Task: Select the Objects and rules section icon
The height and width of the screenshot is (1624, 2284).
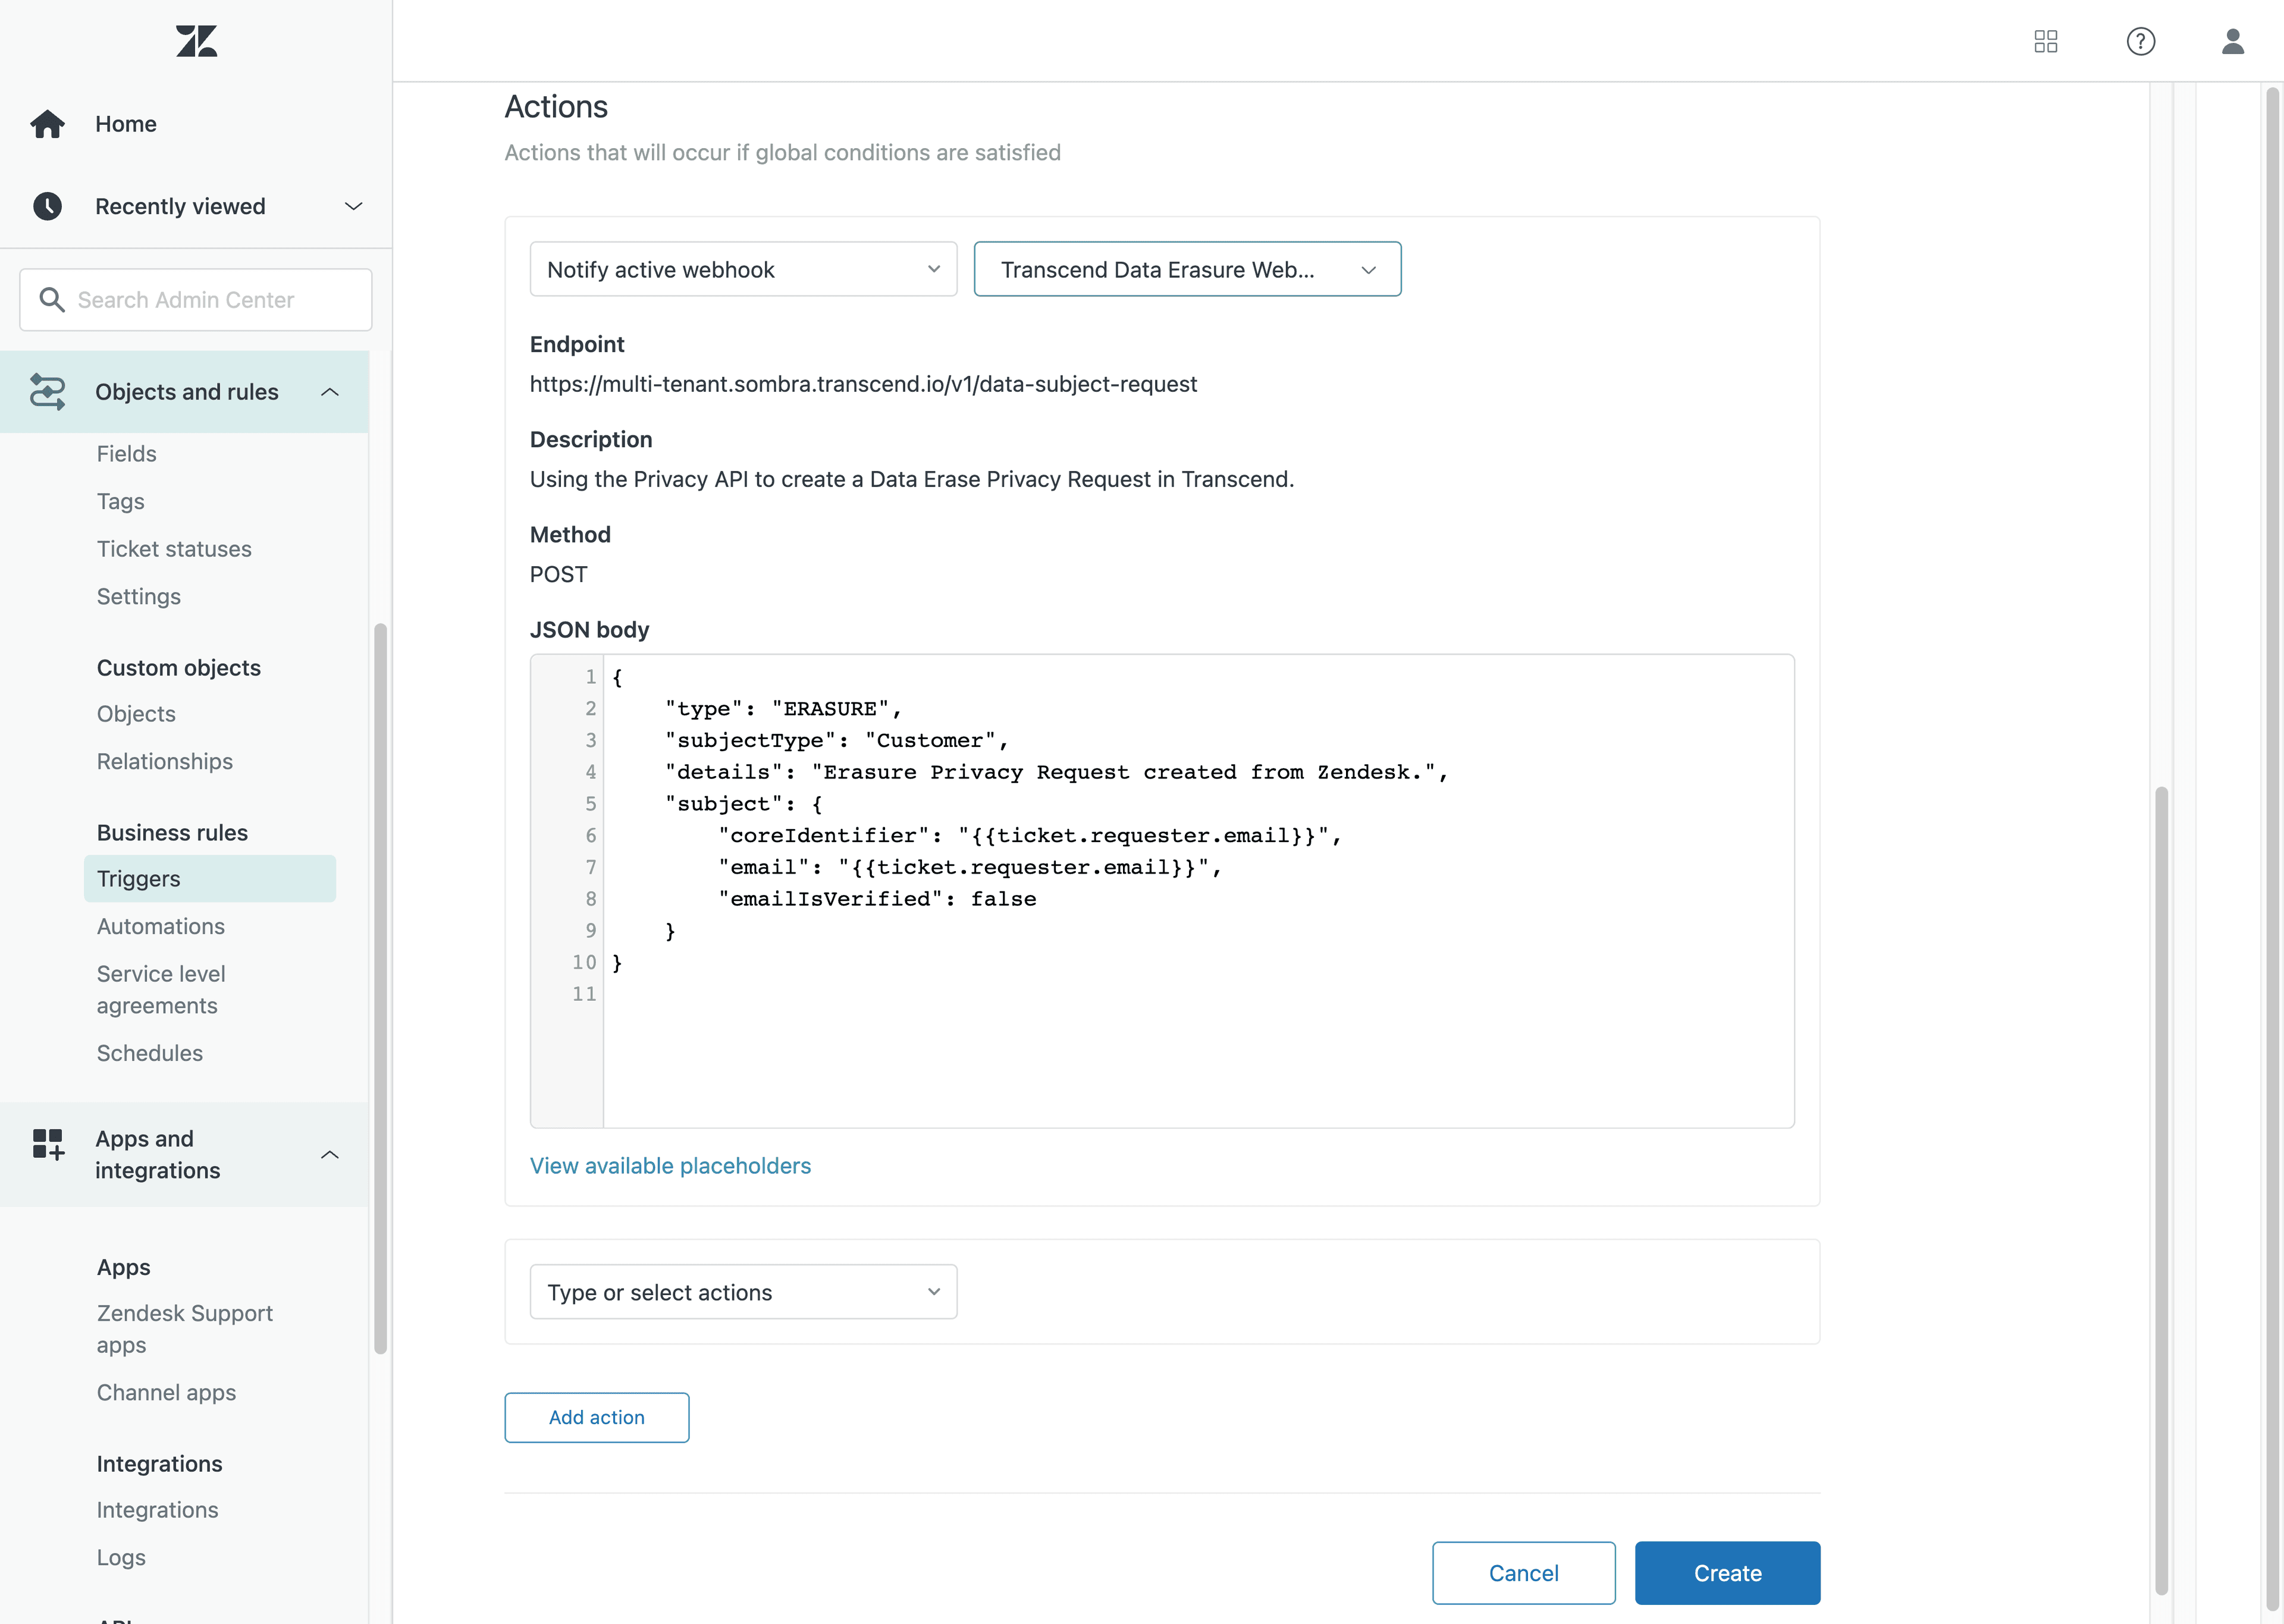Action: 47,392
